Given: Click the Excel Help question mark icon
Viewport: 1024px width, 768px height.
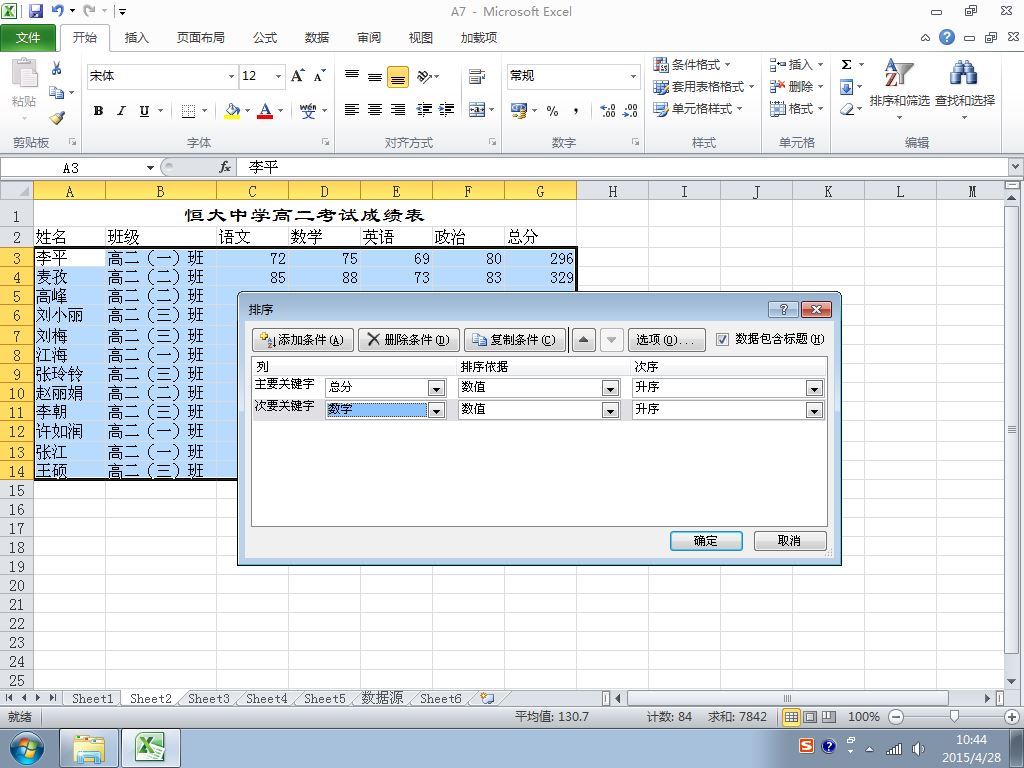Looking at the screenshot, I should (947, 37).
